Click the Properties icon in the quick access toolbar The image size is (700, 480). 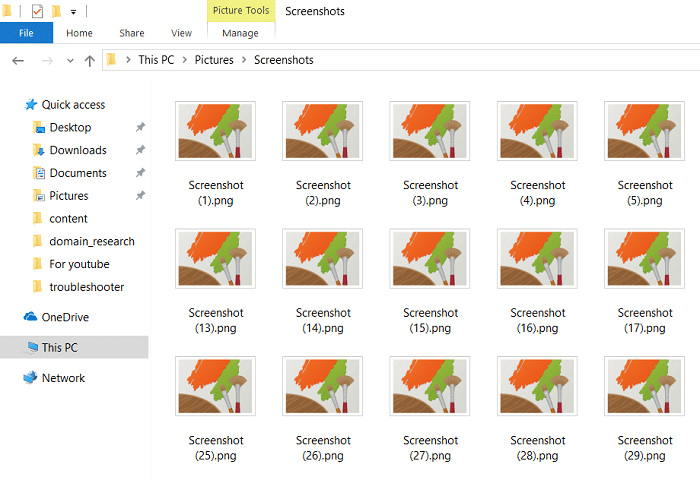[x=38, y=11]
